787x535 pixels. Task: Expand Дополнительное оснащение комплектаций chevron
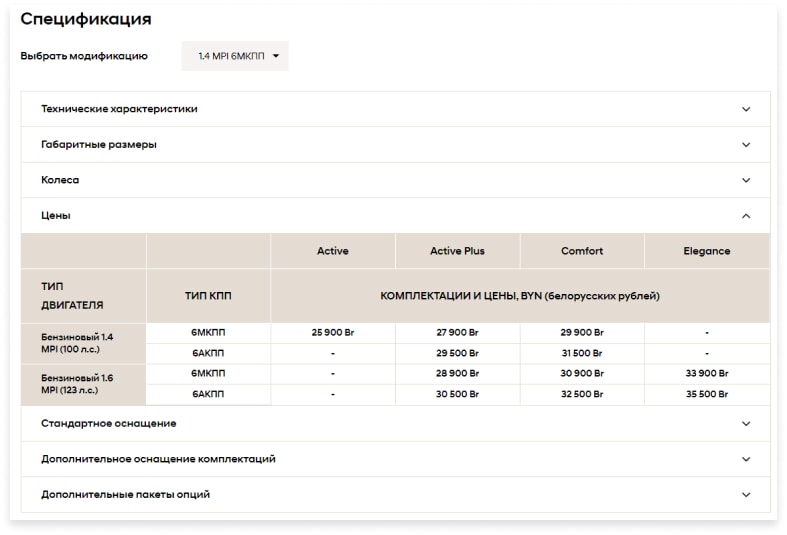click(746, 459)
